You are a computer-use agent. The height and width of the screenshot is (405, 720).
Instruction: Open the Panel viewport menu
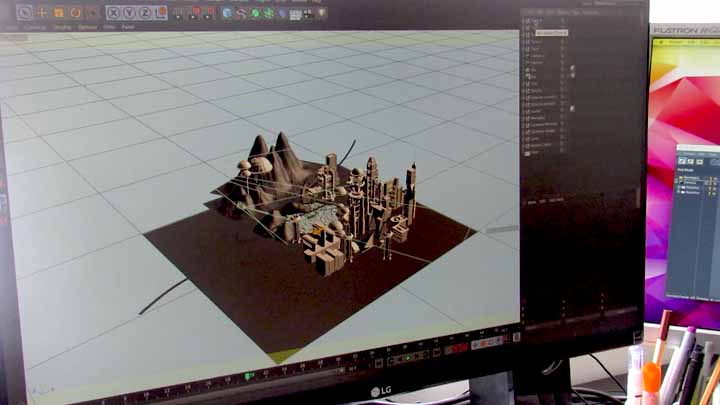click(128, 28)
